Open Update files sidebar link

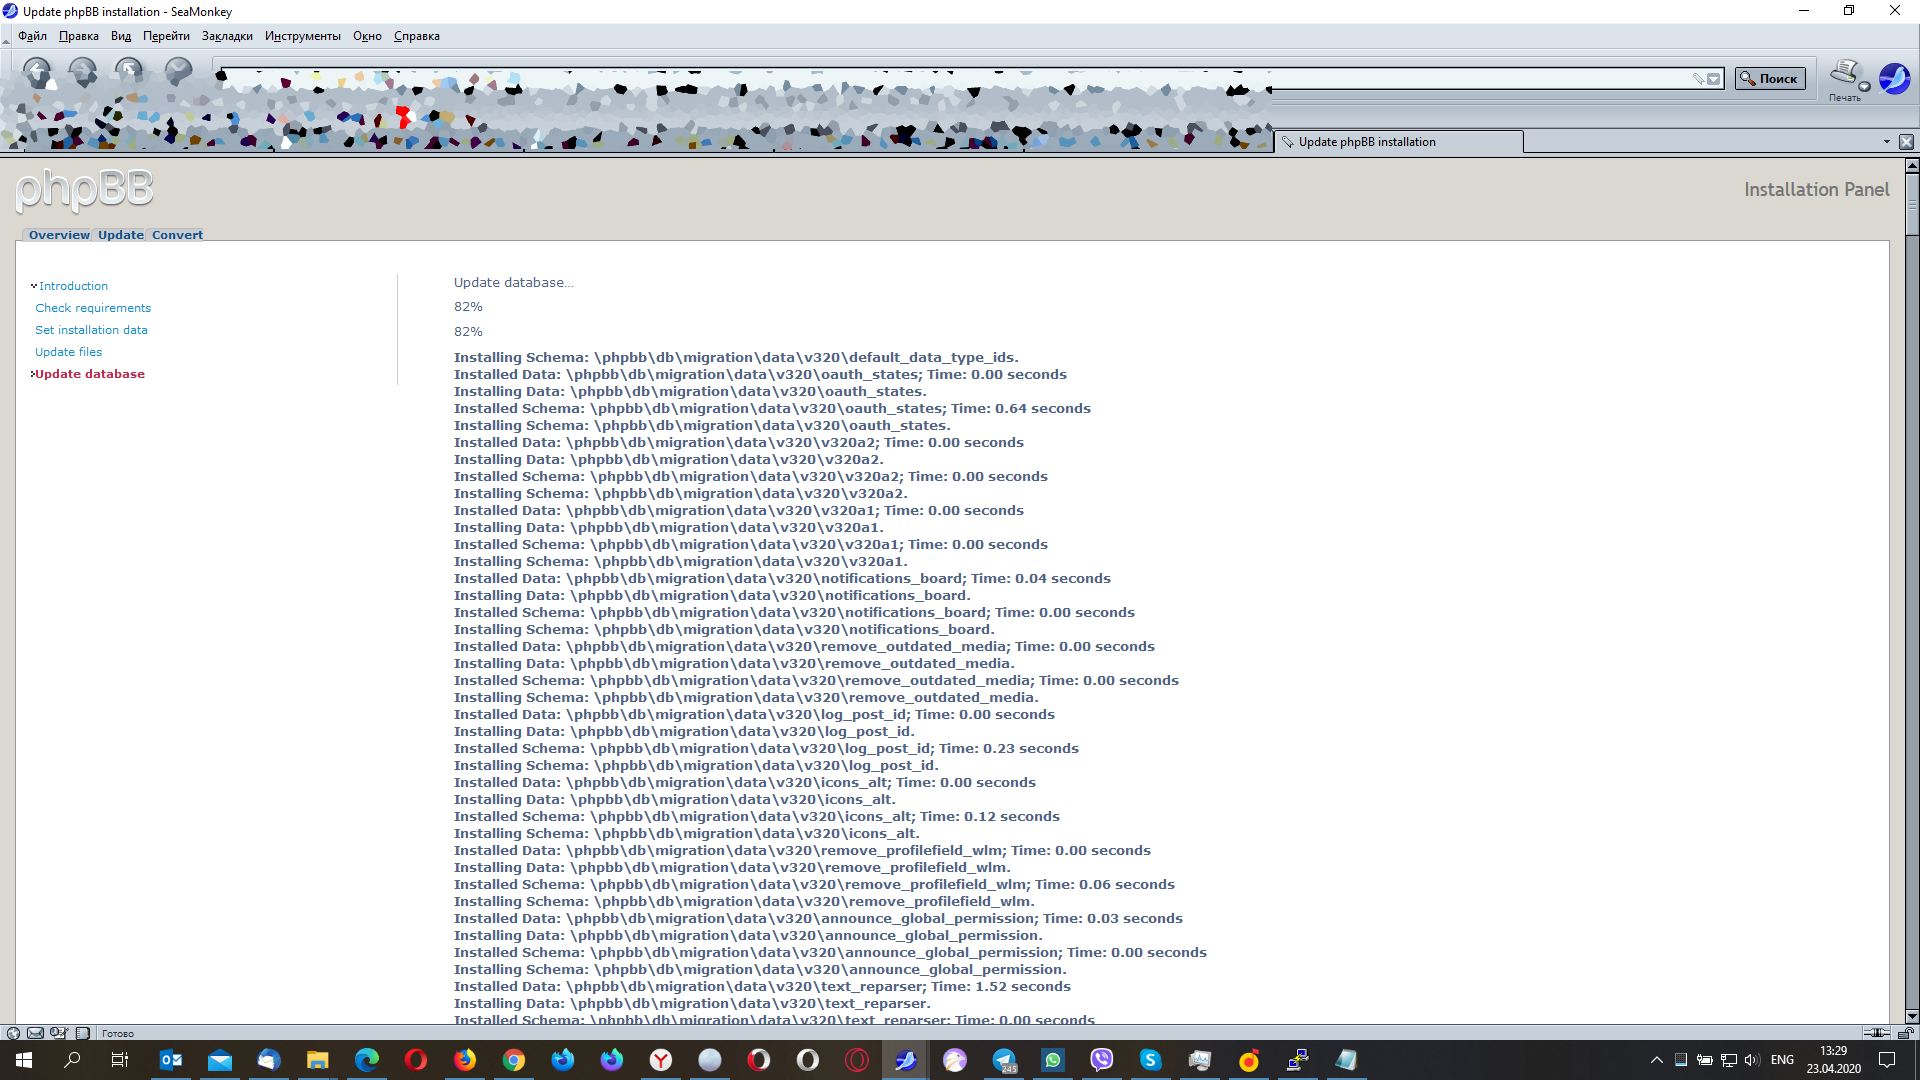click(68, 352)
